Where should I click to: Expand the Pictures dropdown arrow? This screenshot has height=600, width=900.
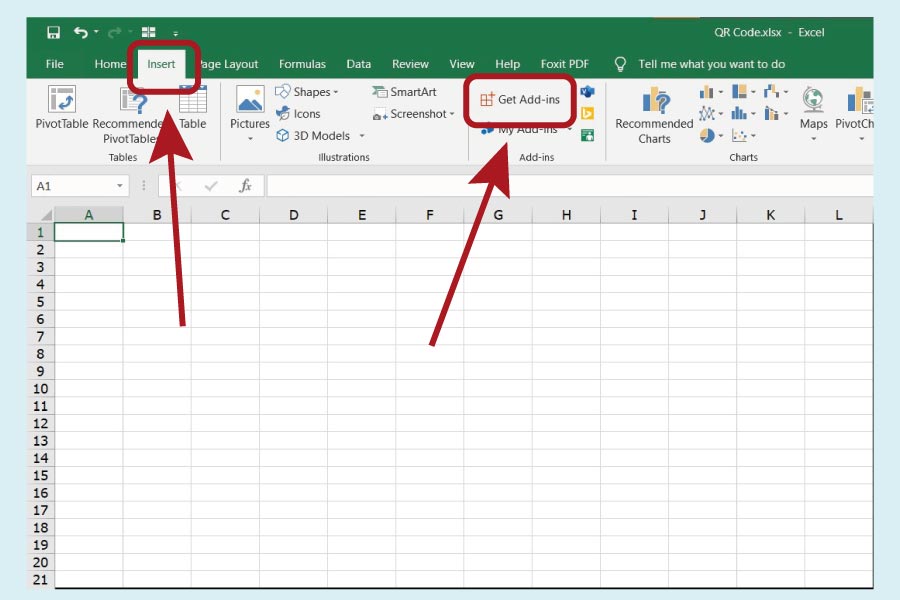coord(250,138)
